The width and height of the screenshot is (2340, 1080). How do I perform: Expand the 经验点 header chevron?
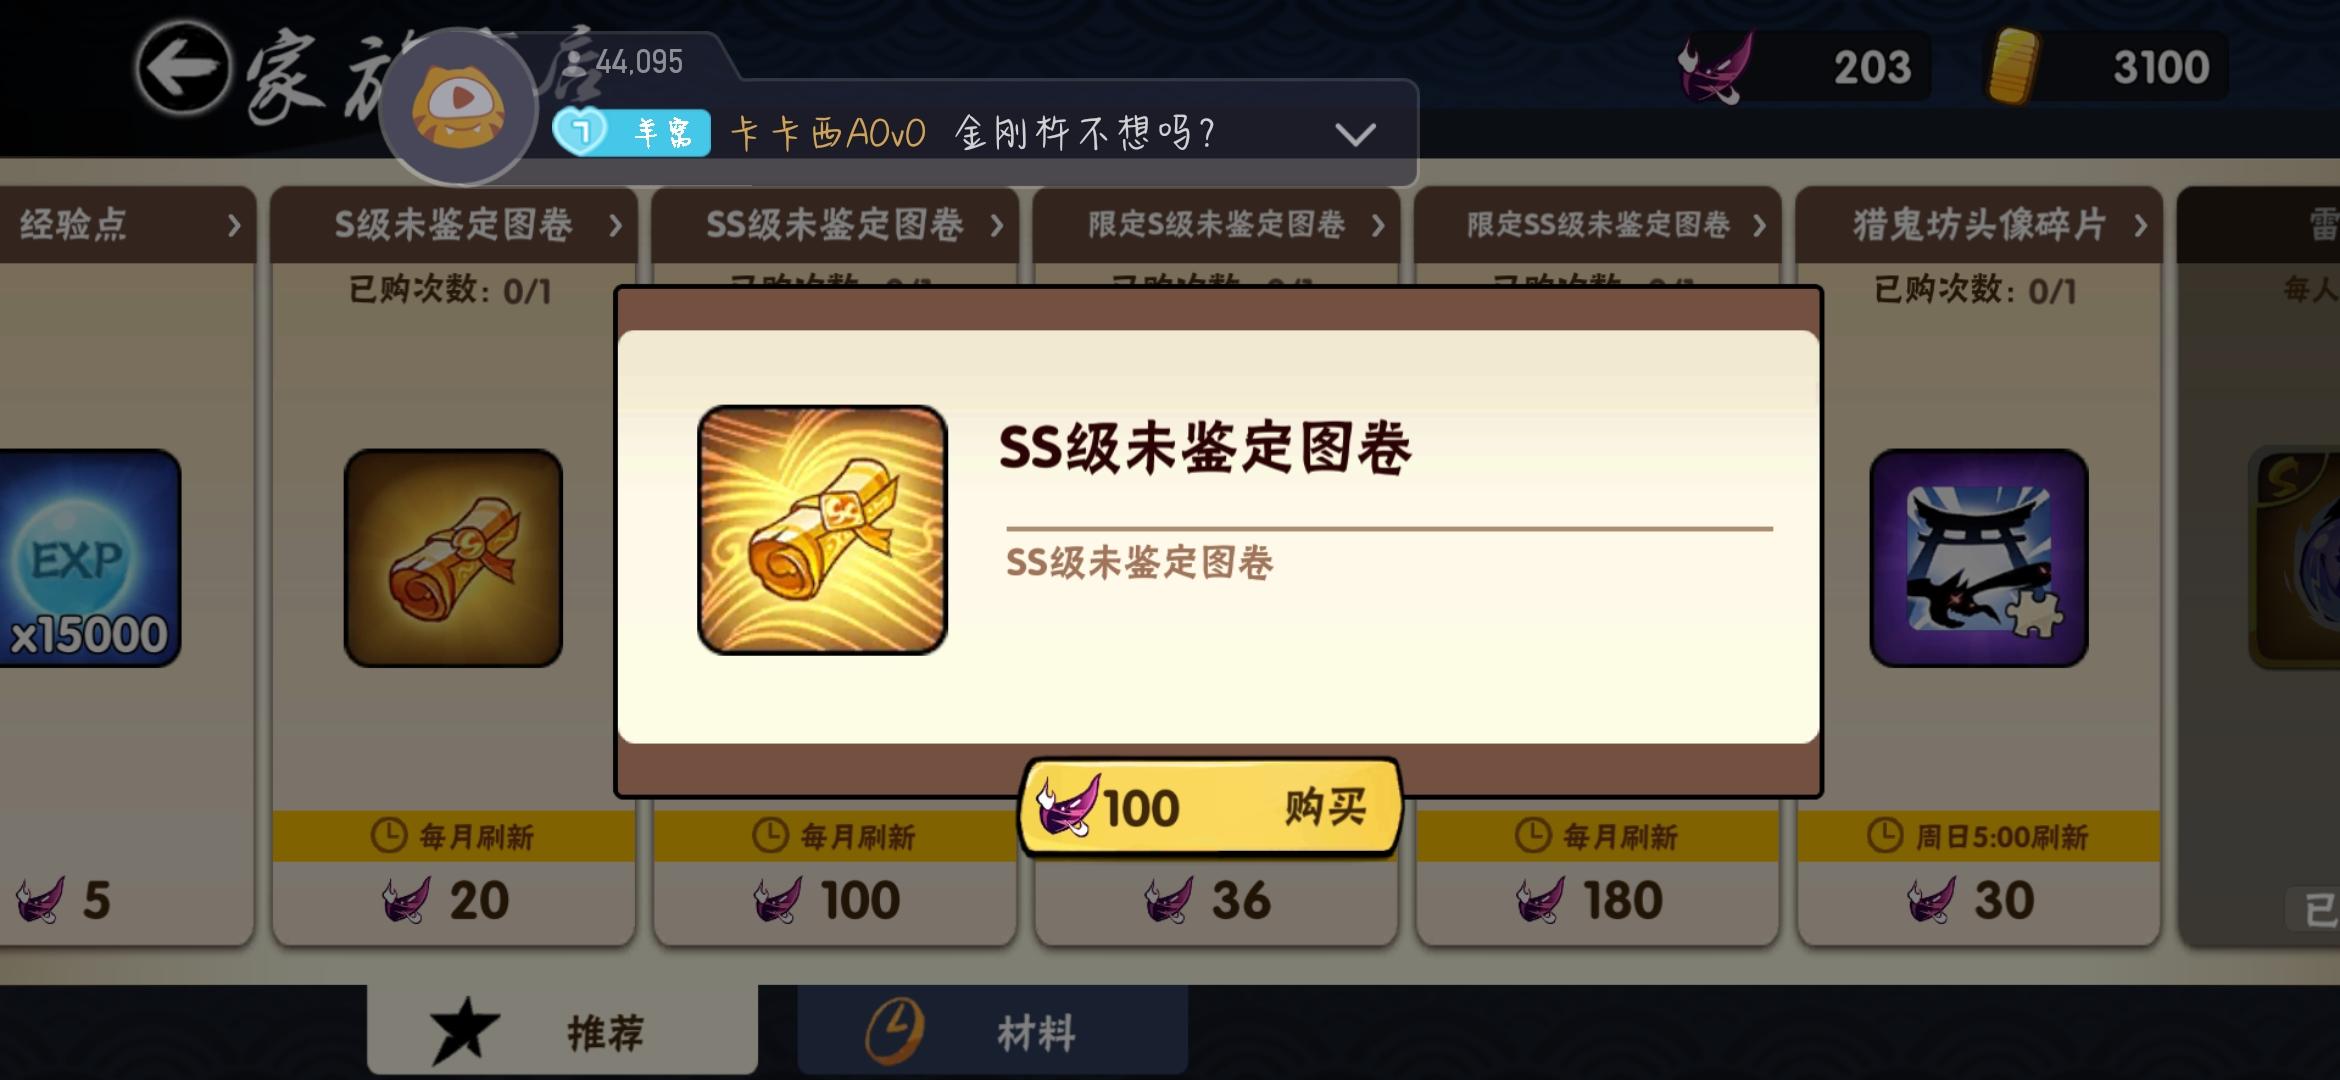(234, 226)
